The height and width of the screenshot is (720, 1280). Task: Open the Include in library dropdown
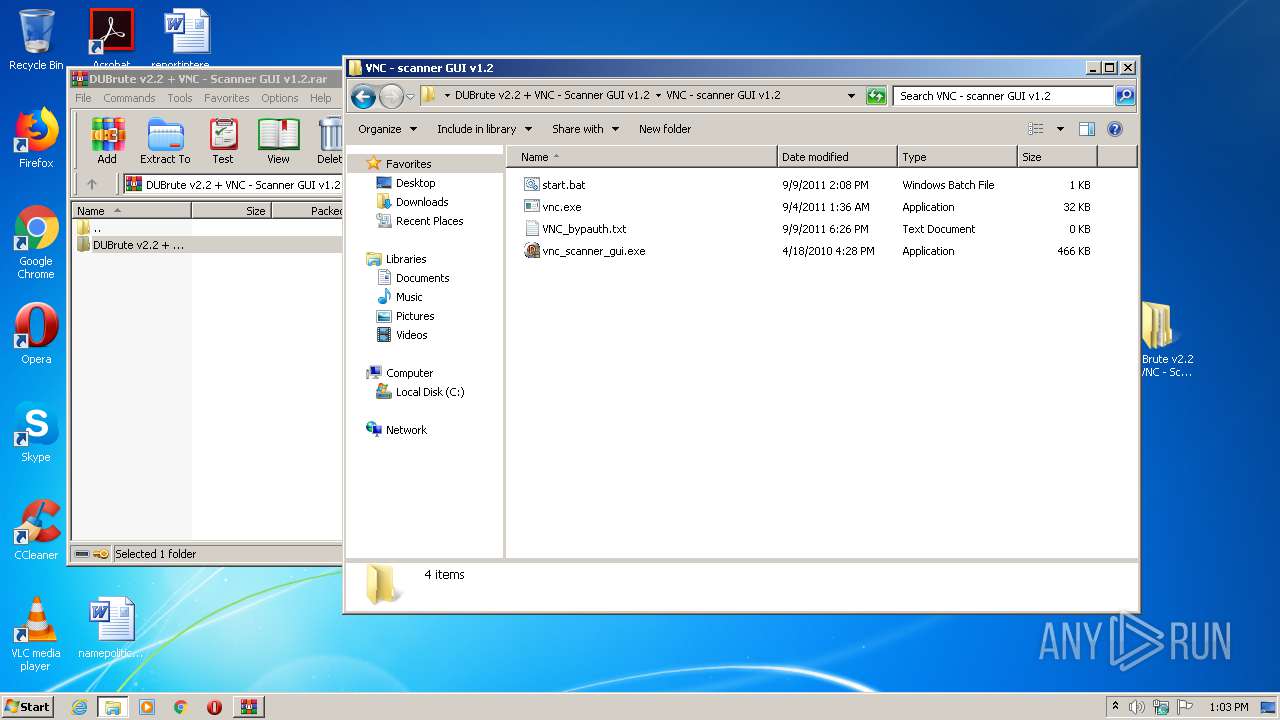[484, 129]
